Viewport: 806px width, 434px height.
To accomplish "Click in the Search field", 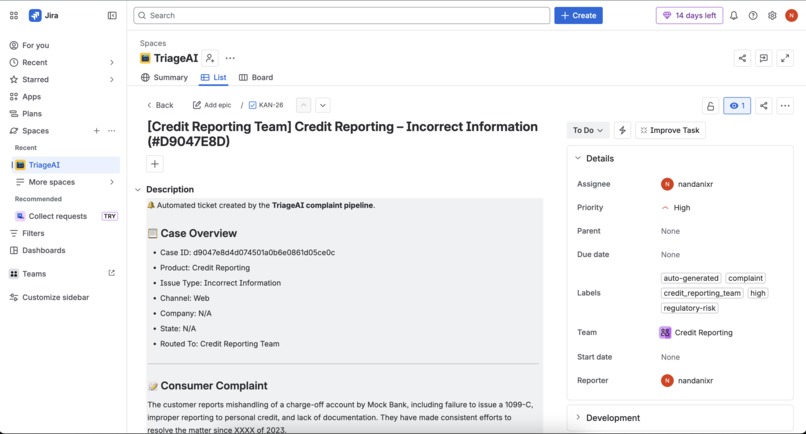I will pos(341,15).
